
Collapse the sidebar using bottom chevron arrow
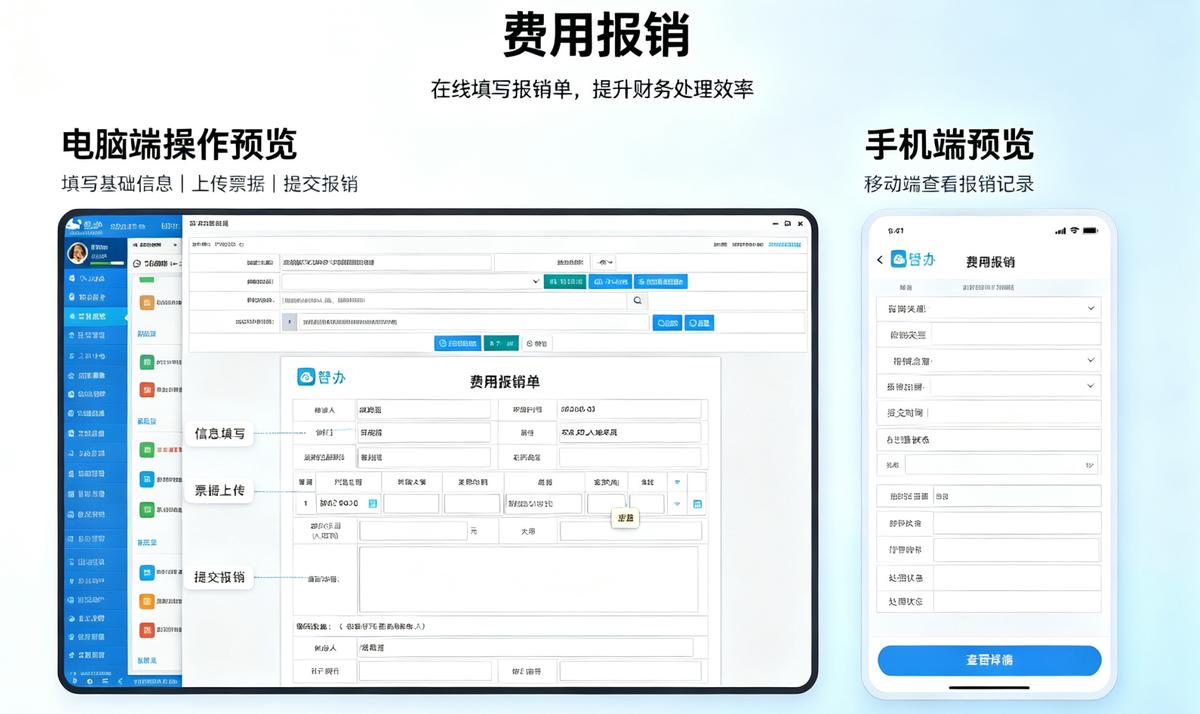119,681
